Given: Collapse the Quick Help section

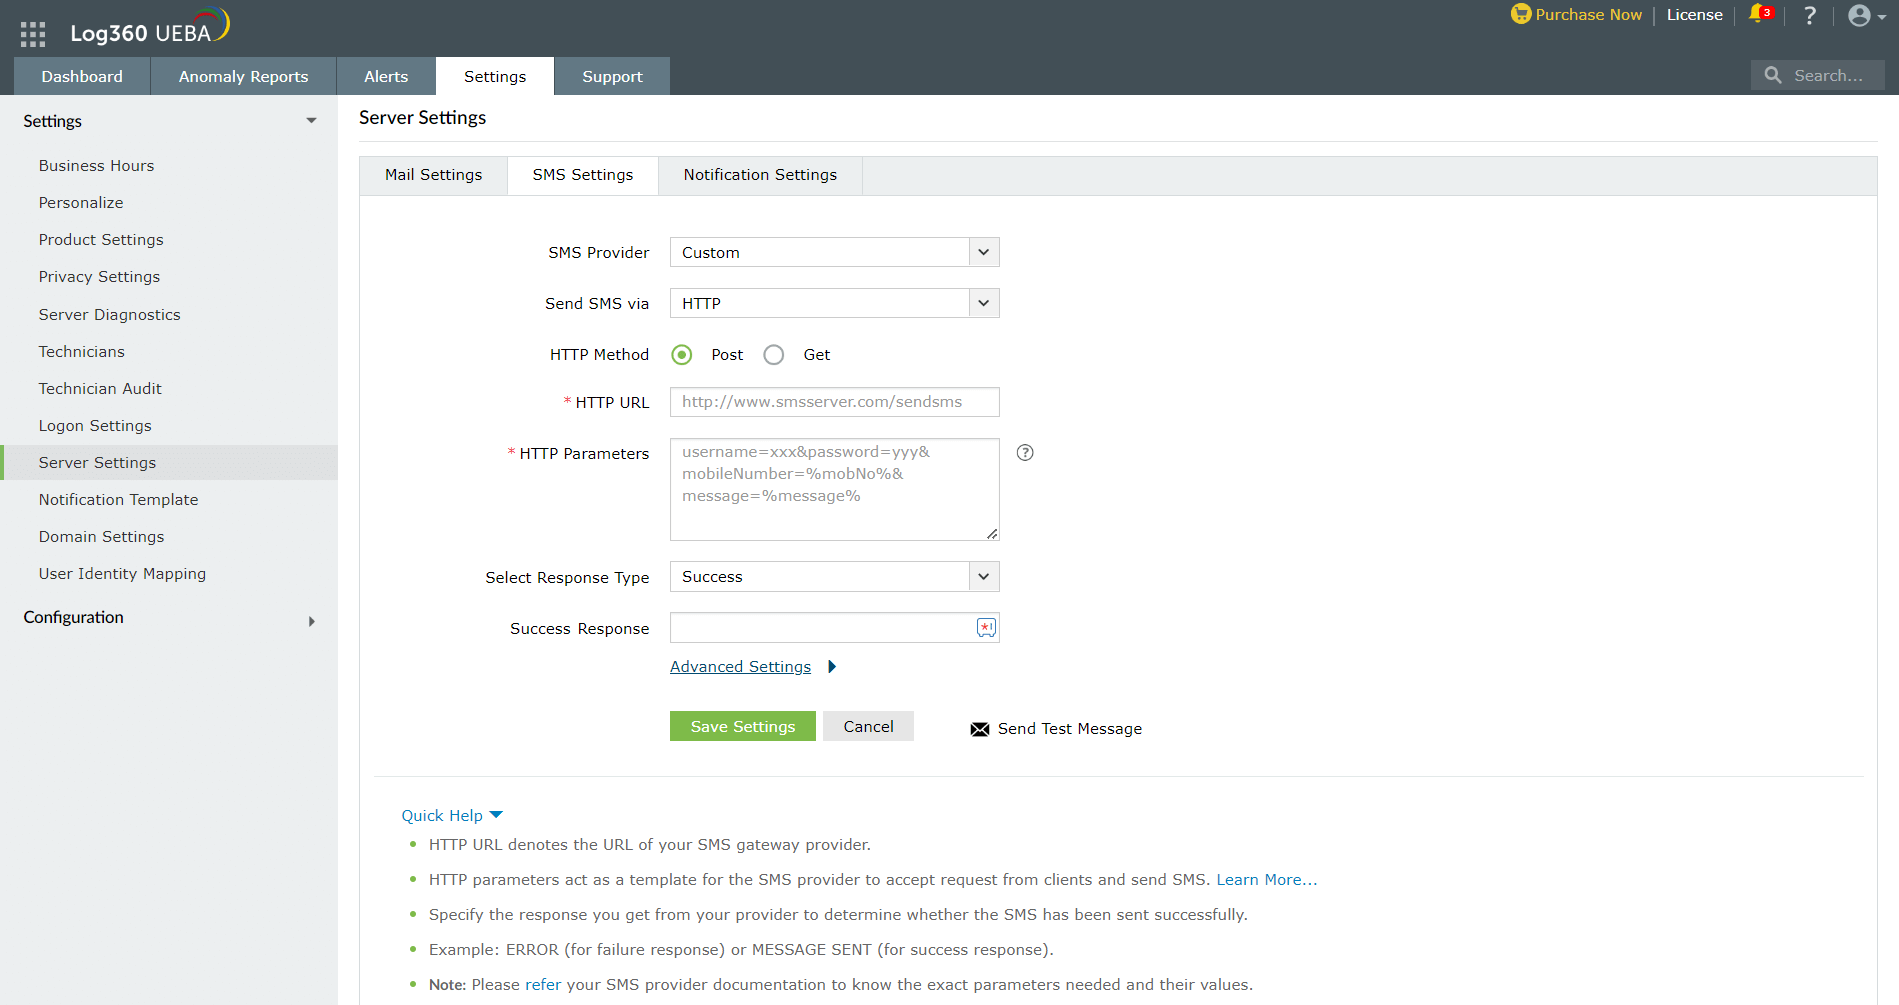Looking at the screenshot, I should click(452, 816).
